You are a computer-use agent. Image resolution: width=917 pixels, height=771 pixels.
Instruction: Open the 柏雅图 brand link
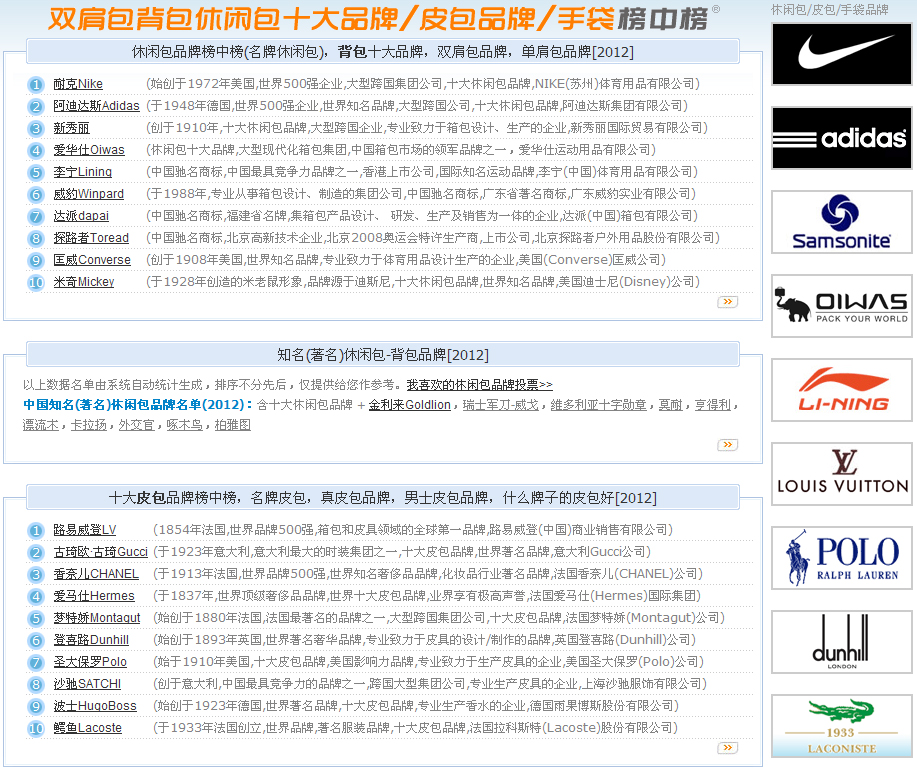(232, 425)
